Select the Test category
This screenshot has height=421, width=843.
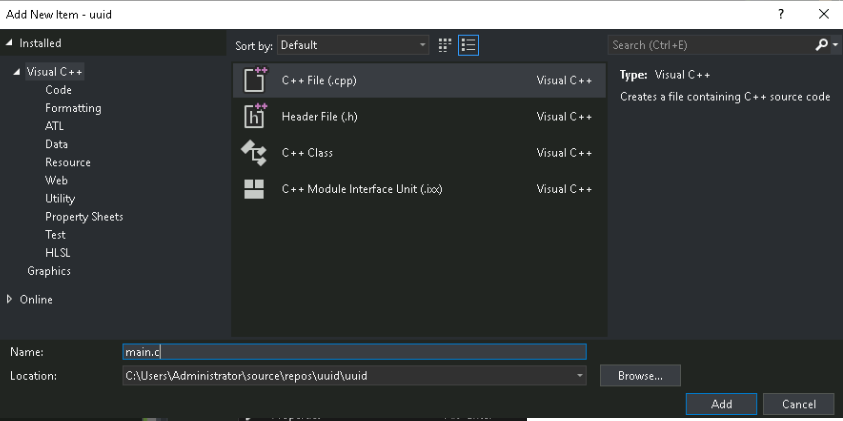coord(55,234)
